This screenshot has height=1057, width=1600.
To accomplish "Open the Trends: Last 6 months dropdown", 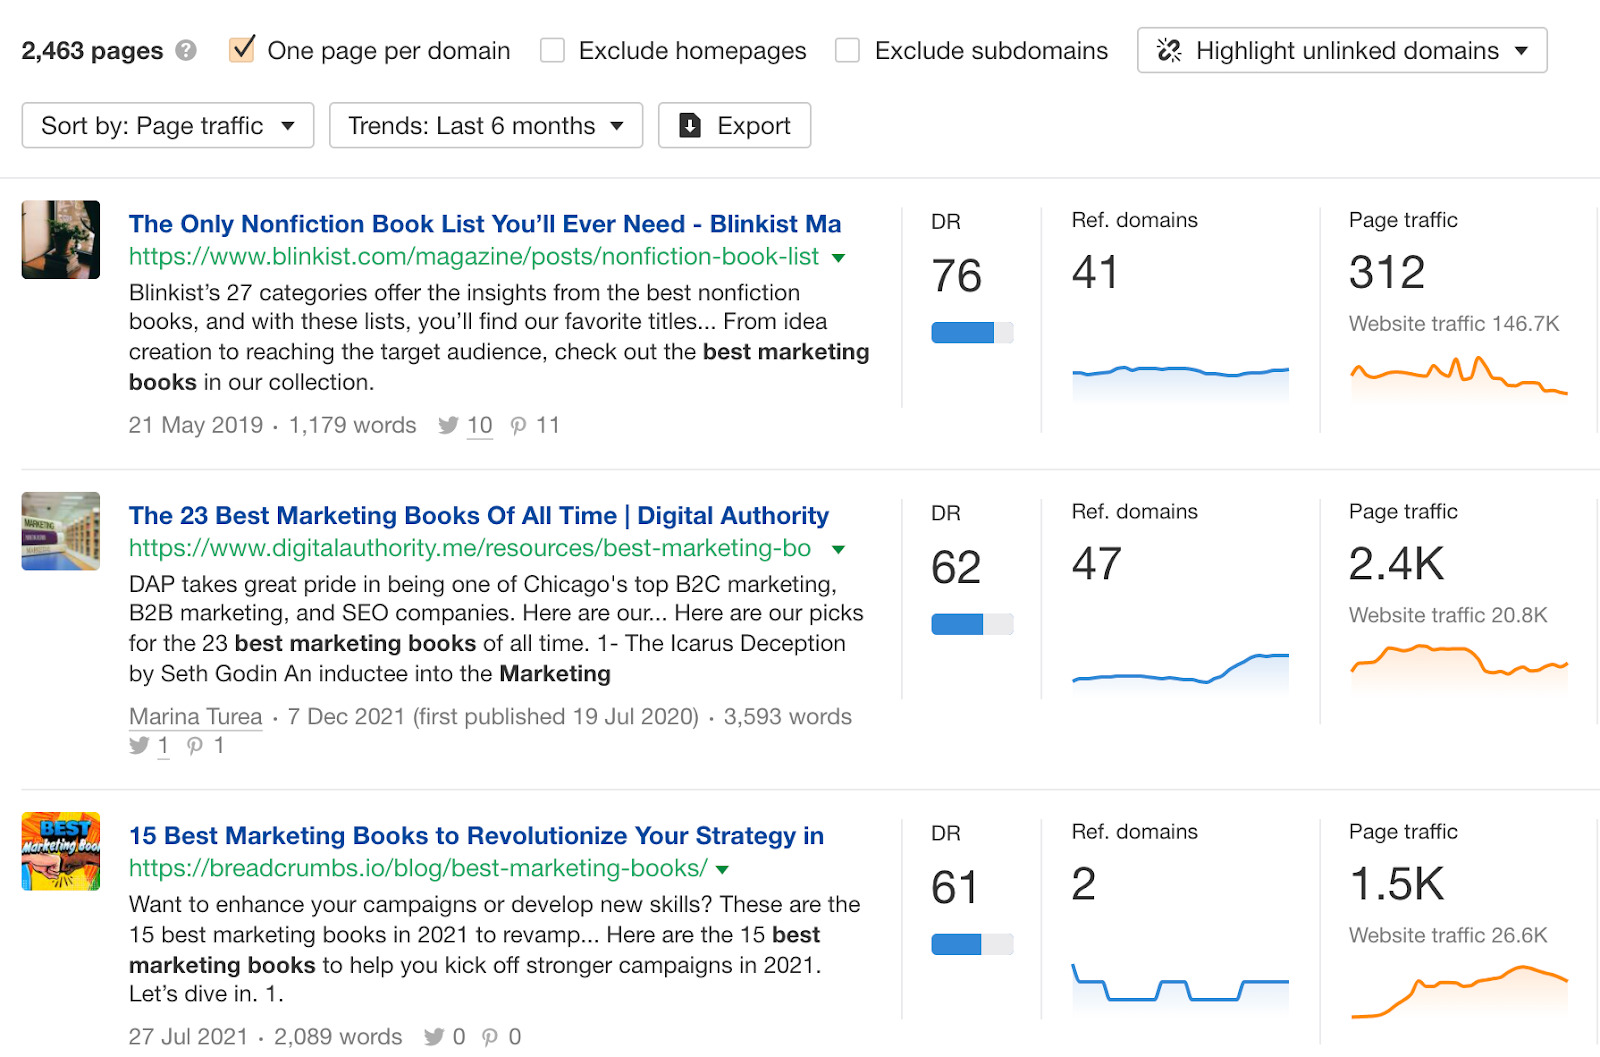I will coord(486,126).
